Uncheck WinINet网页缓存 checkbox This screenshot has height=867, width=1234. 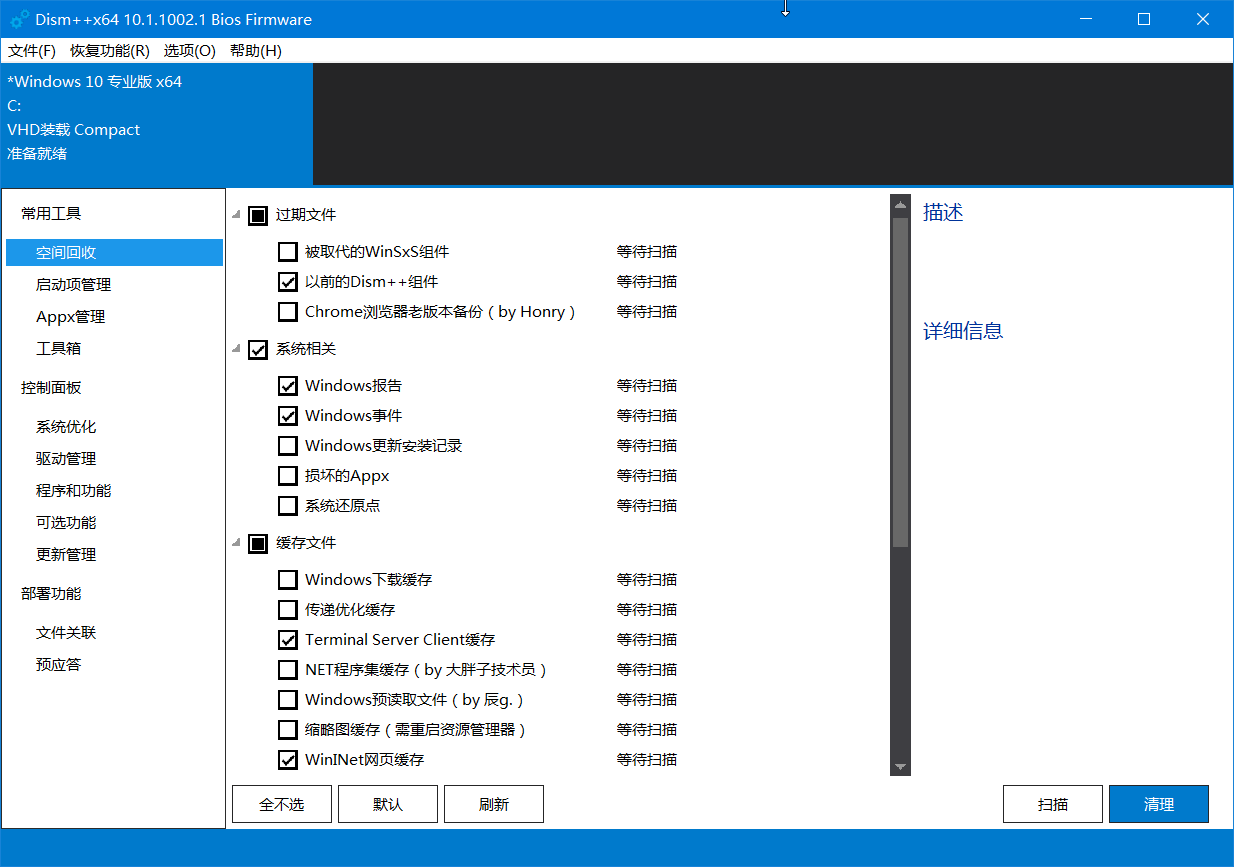click(288, 760)
